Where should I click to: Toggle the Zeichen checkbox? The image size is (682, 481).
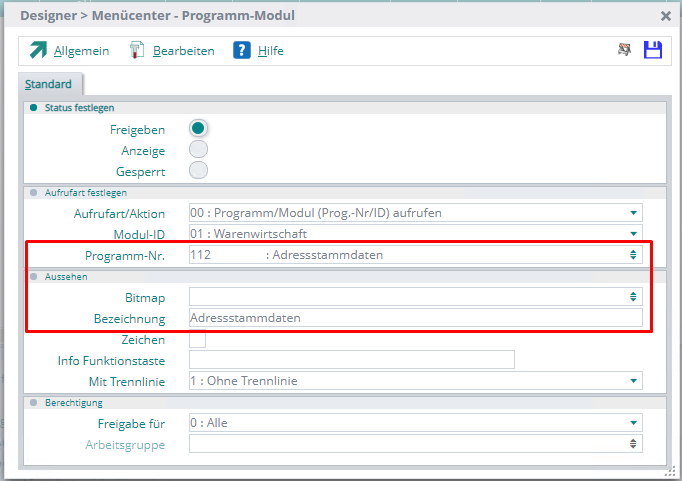coord(197,340)
